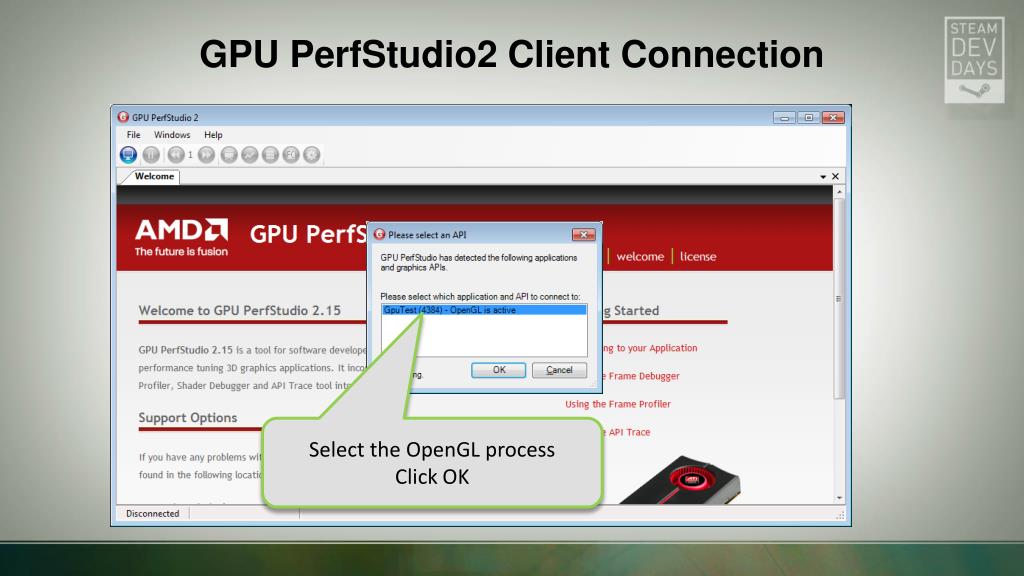This screenshot has height=576, width=1024.
Task: Click the greyed Pause toolbar icon
Action: (x=151, y=155)
